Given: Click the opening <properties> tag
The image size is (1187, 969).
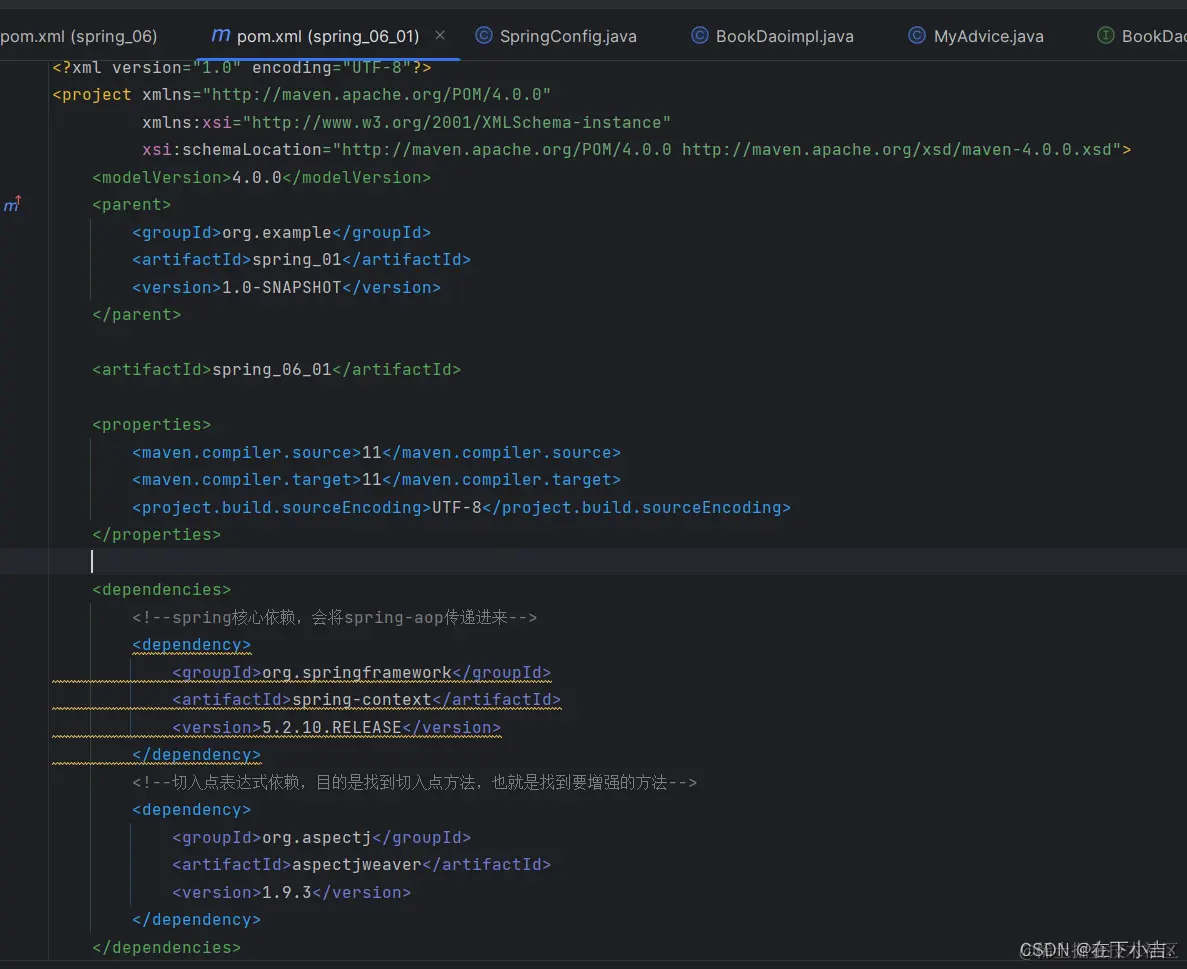Looking at the screenshot, I should [151, 425].
